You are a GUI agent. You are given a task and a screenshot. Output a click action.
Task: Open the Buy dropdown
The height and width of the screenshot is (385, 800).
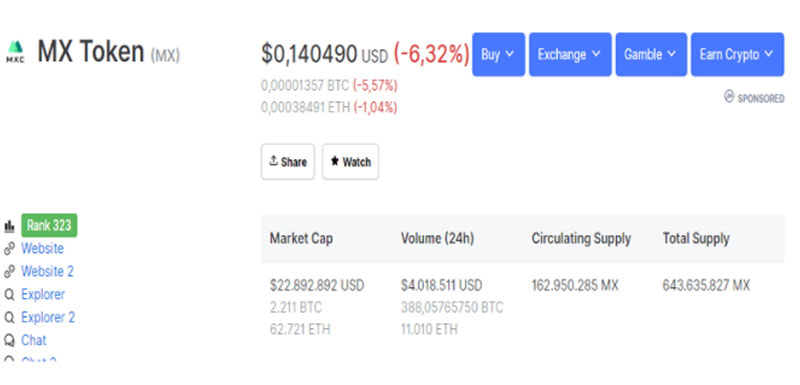click(x=498, y=55)
